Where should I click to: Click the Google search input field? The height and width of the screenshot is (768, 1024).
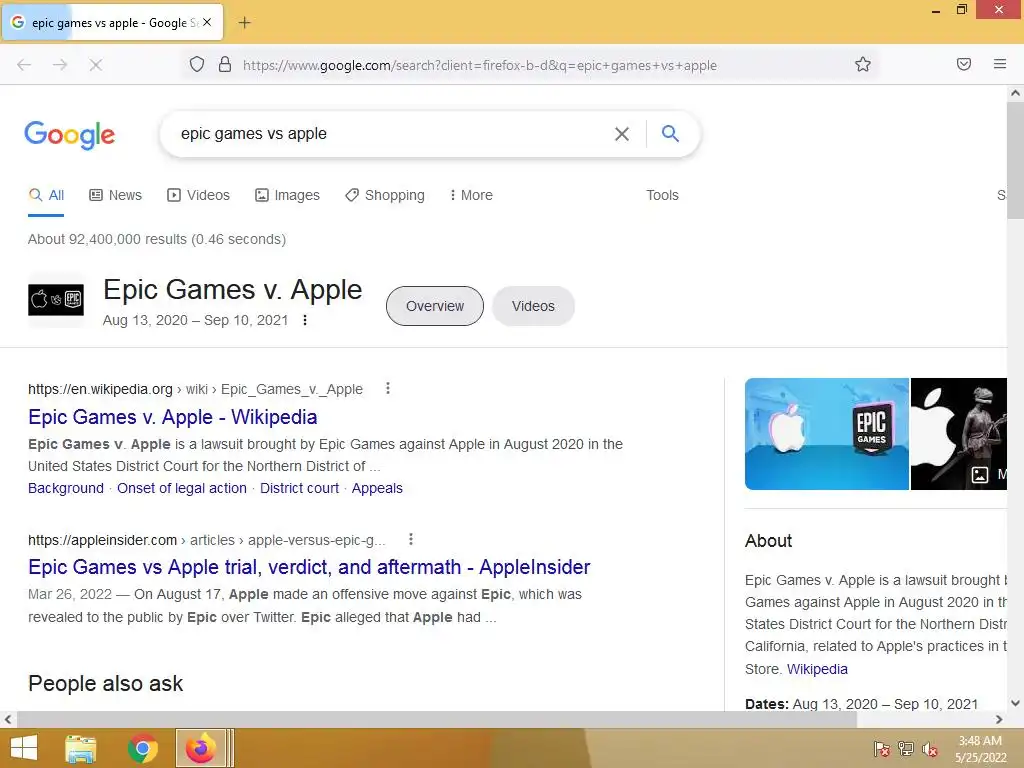click(392, 134)
